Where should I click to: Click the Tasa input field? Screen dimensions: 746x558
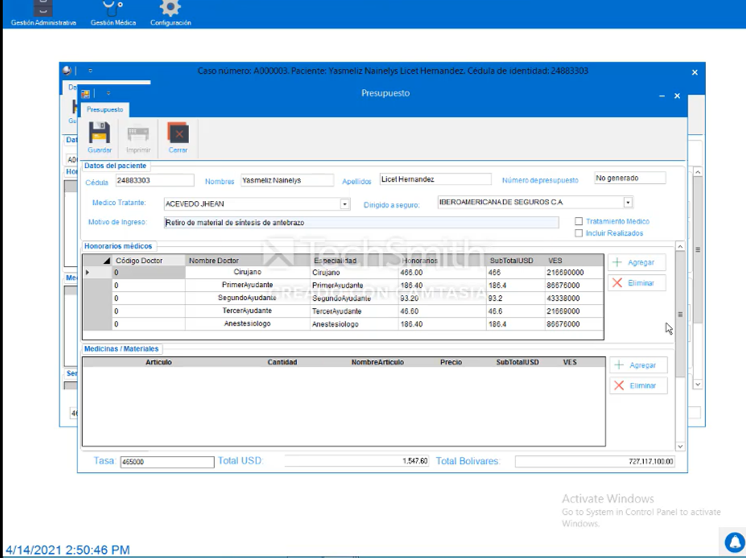(167, 461)
